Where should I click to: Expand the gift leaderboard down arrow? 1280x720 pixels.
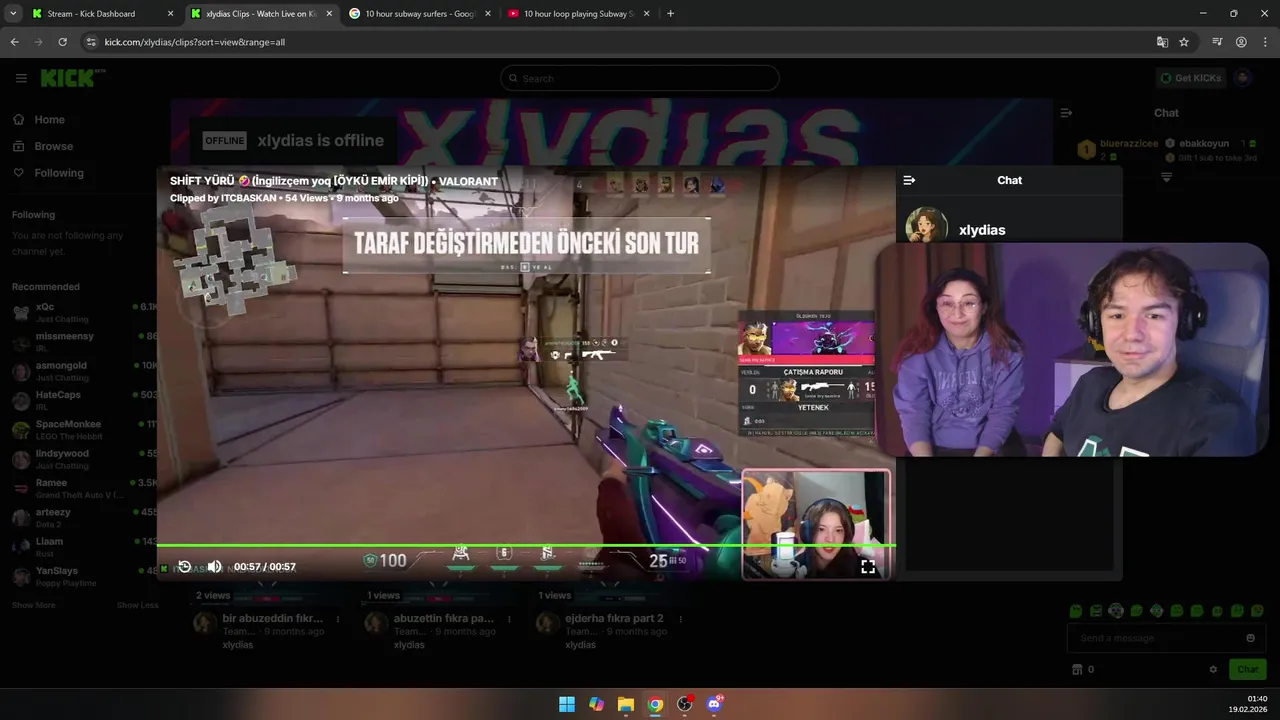(1166, 177)
